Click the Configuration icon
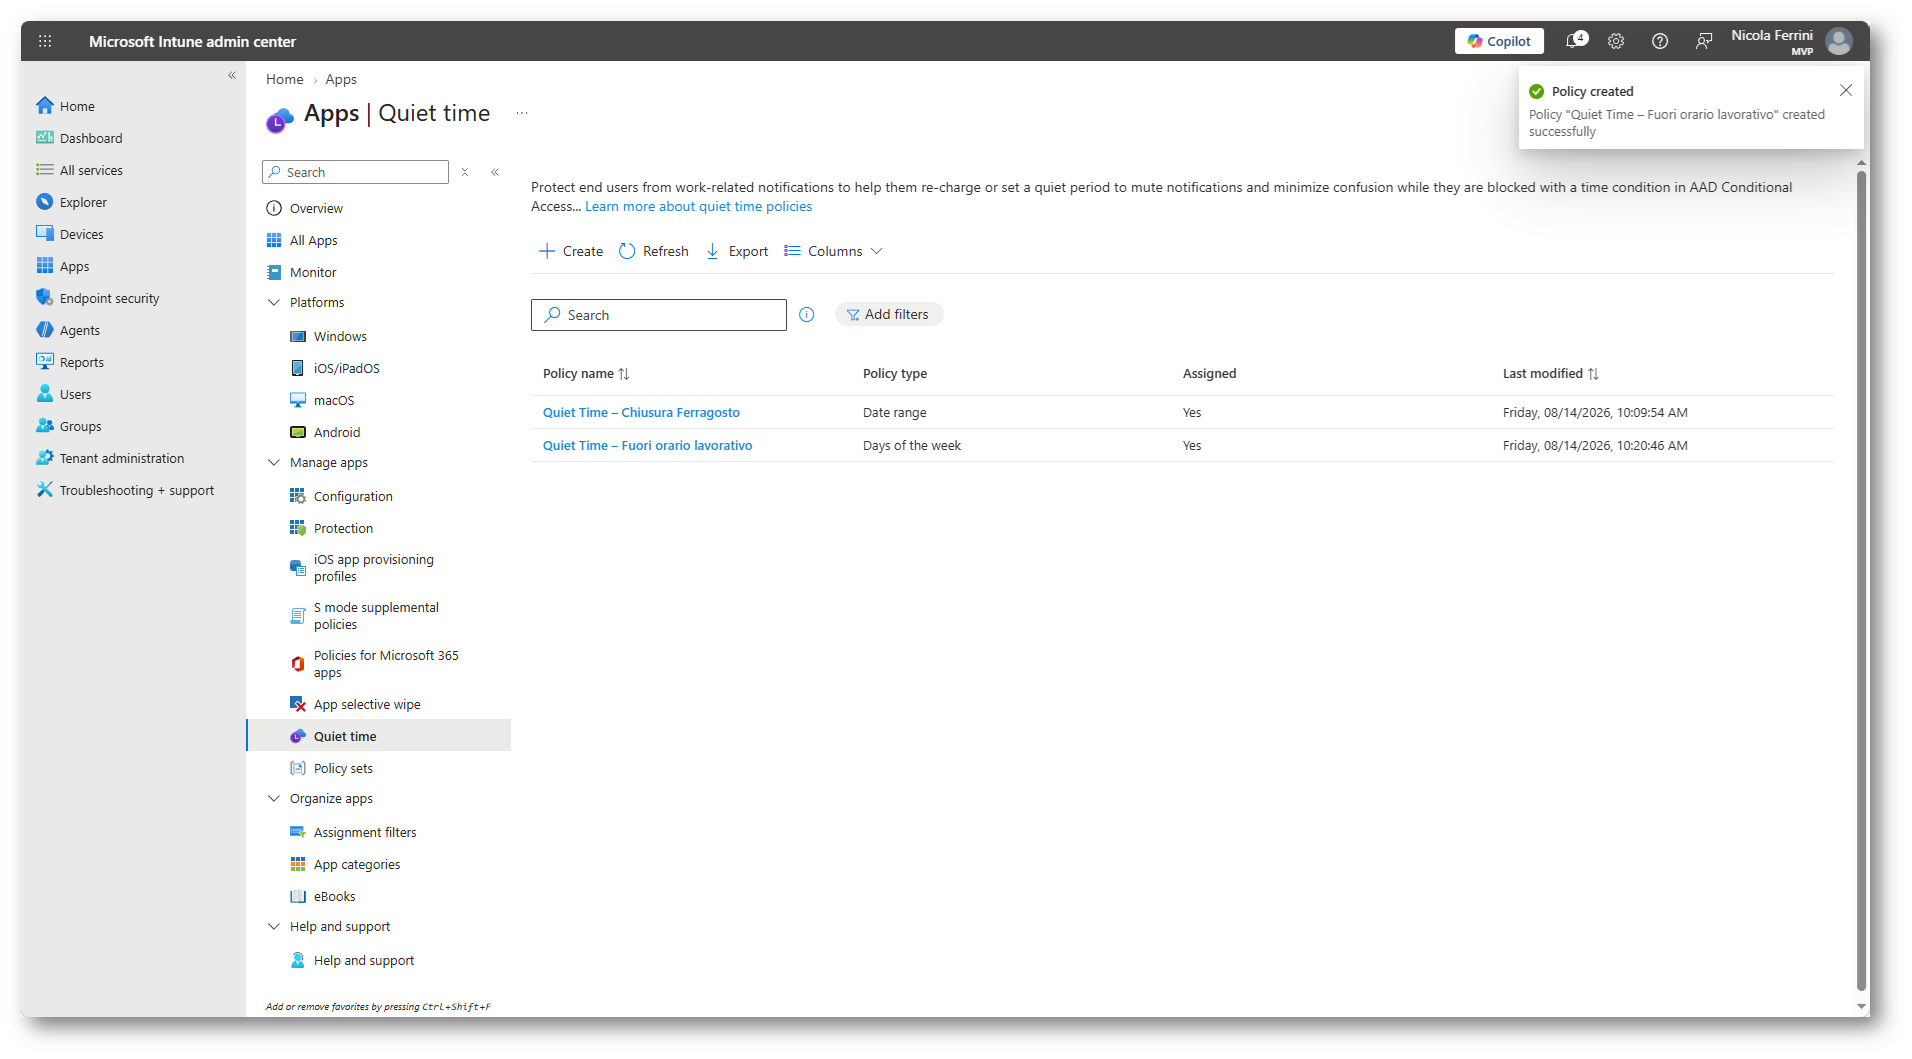Screen dimensions: 1912x1059 (298, 496)
